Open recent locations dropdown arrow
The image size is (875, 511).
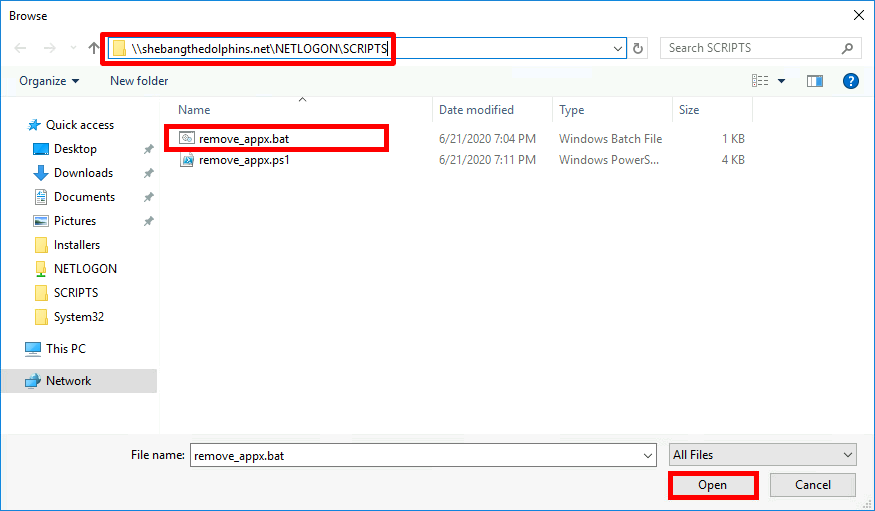tap(73, 48)
